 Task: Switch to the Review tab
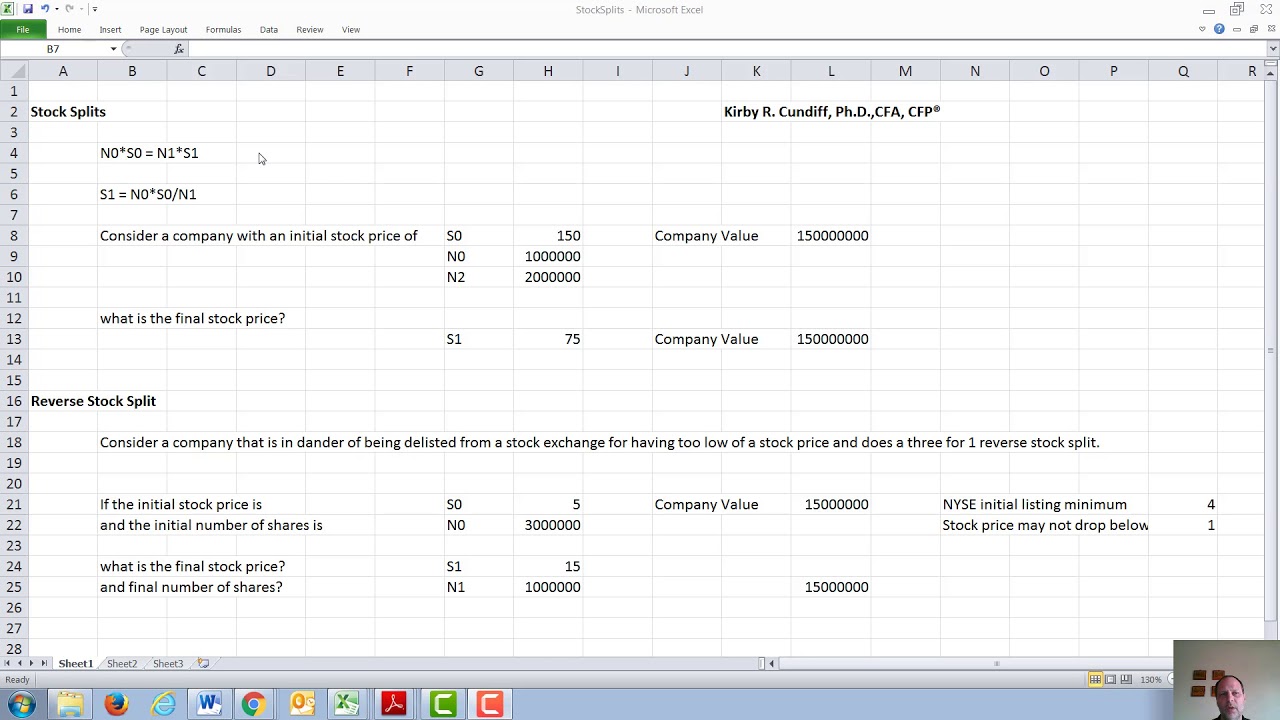point(309,30)
